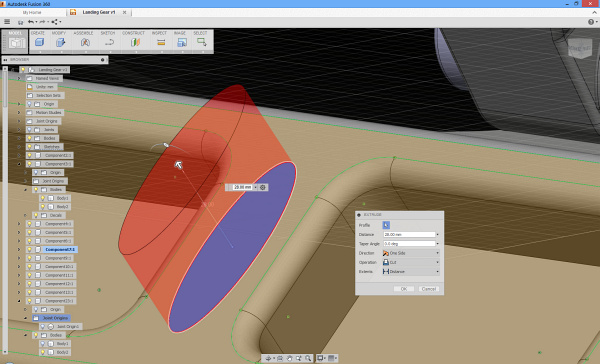Switch to the Landing Gear v1 tab
Image resolution: width=600 pixels, height=364 pixels.
coord(99,12)
